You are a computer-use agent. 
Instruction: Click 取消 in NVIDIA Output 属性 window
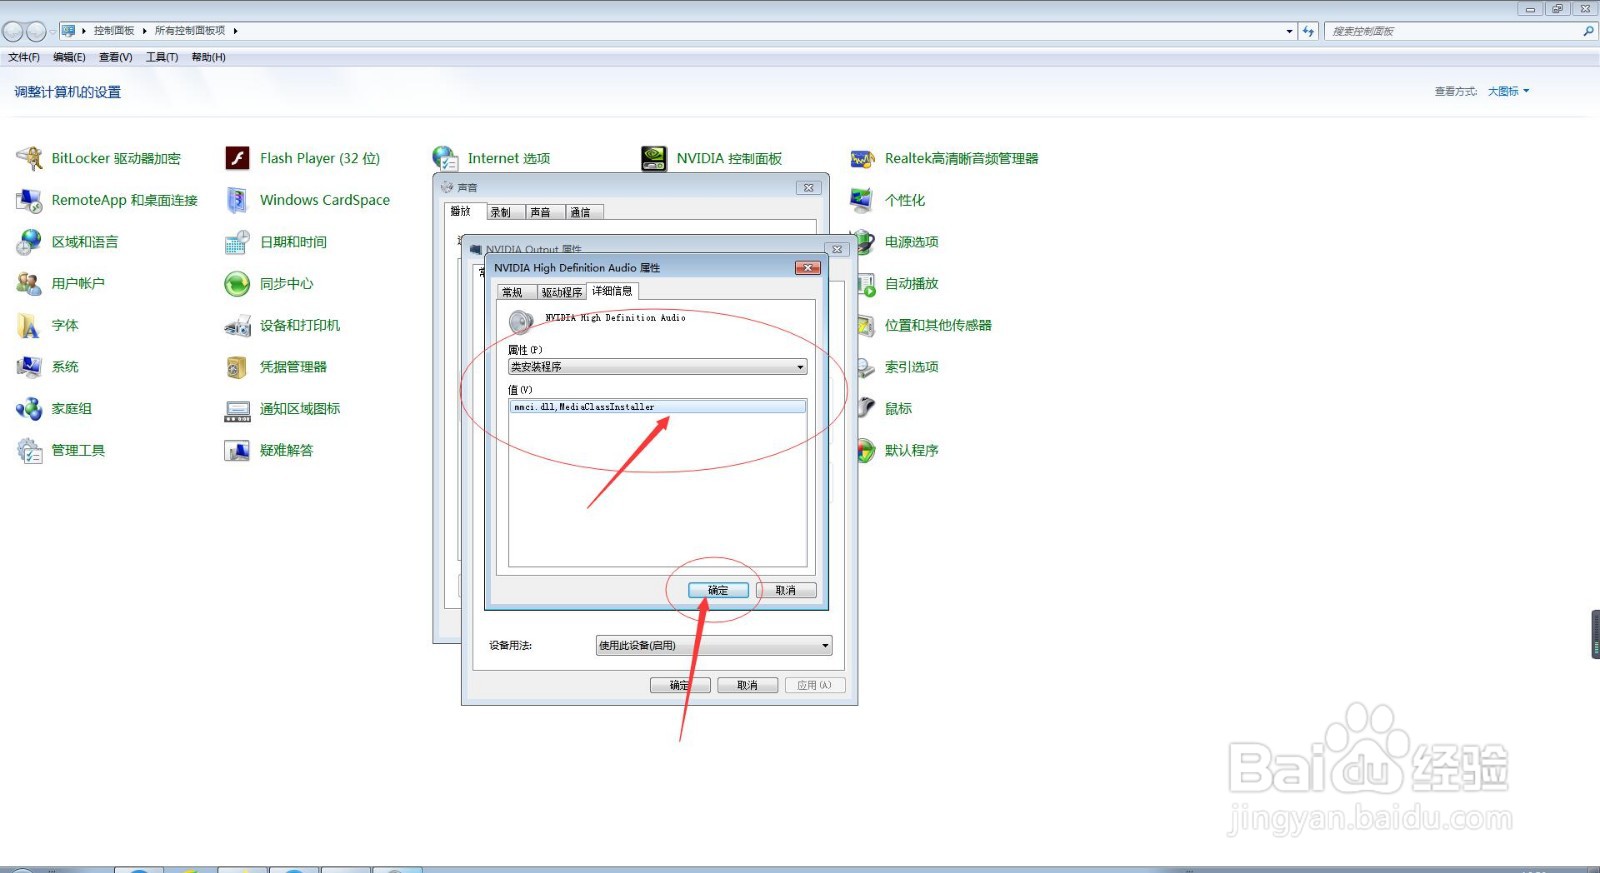coord(747,685)
